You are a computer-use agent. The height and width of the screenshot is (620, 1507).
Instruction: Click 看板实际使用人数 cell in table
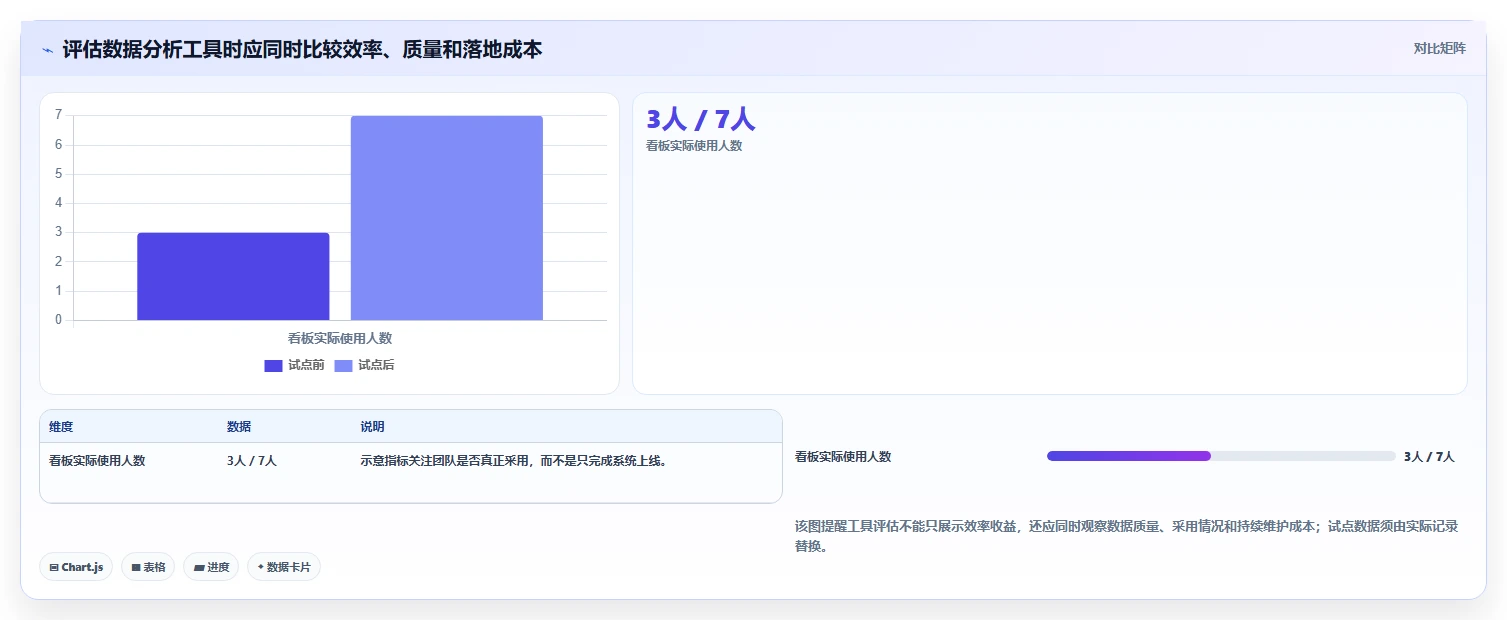[x=97, y=461]
